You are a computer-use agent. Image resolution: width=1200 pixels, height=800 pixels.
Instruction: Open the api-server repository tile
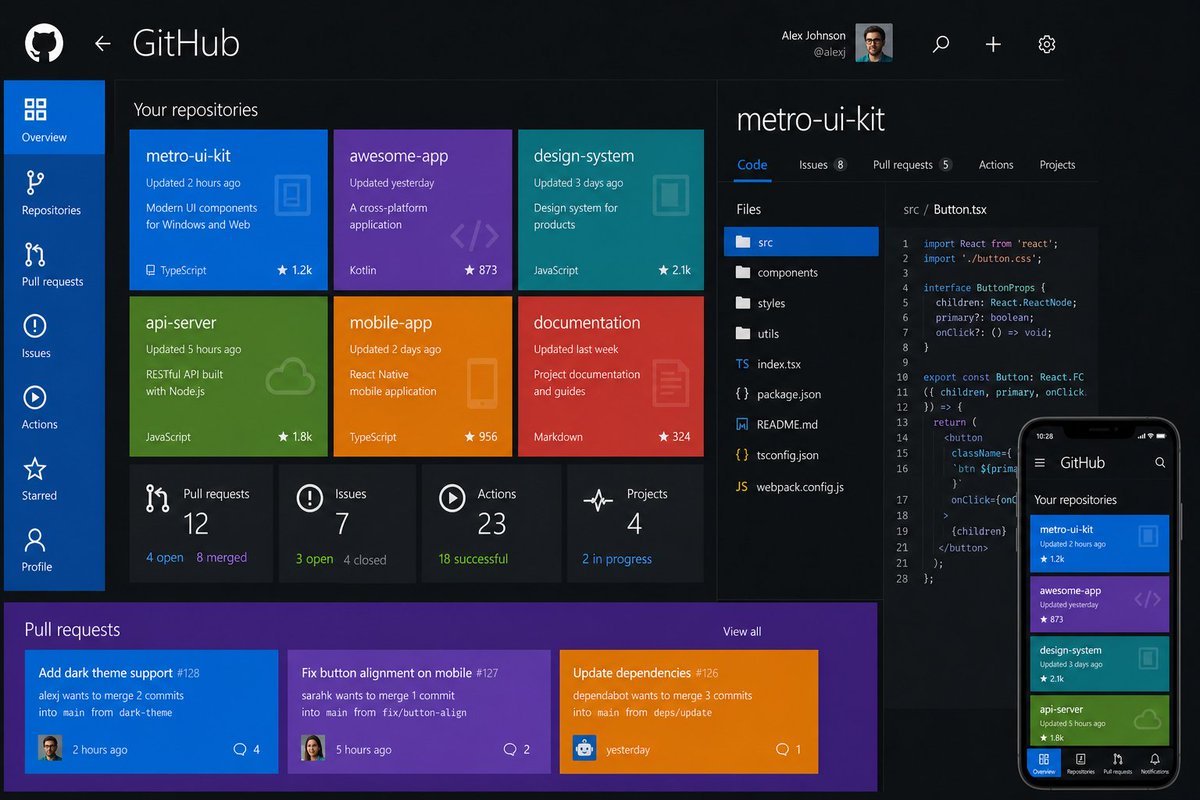(228, 376)
